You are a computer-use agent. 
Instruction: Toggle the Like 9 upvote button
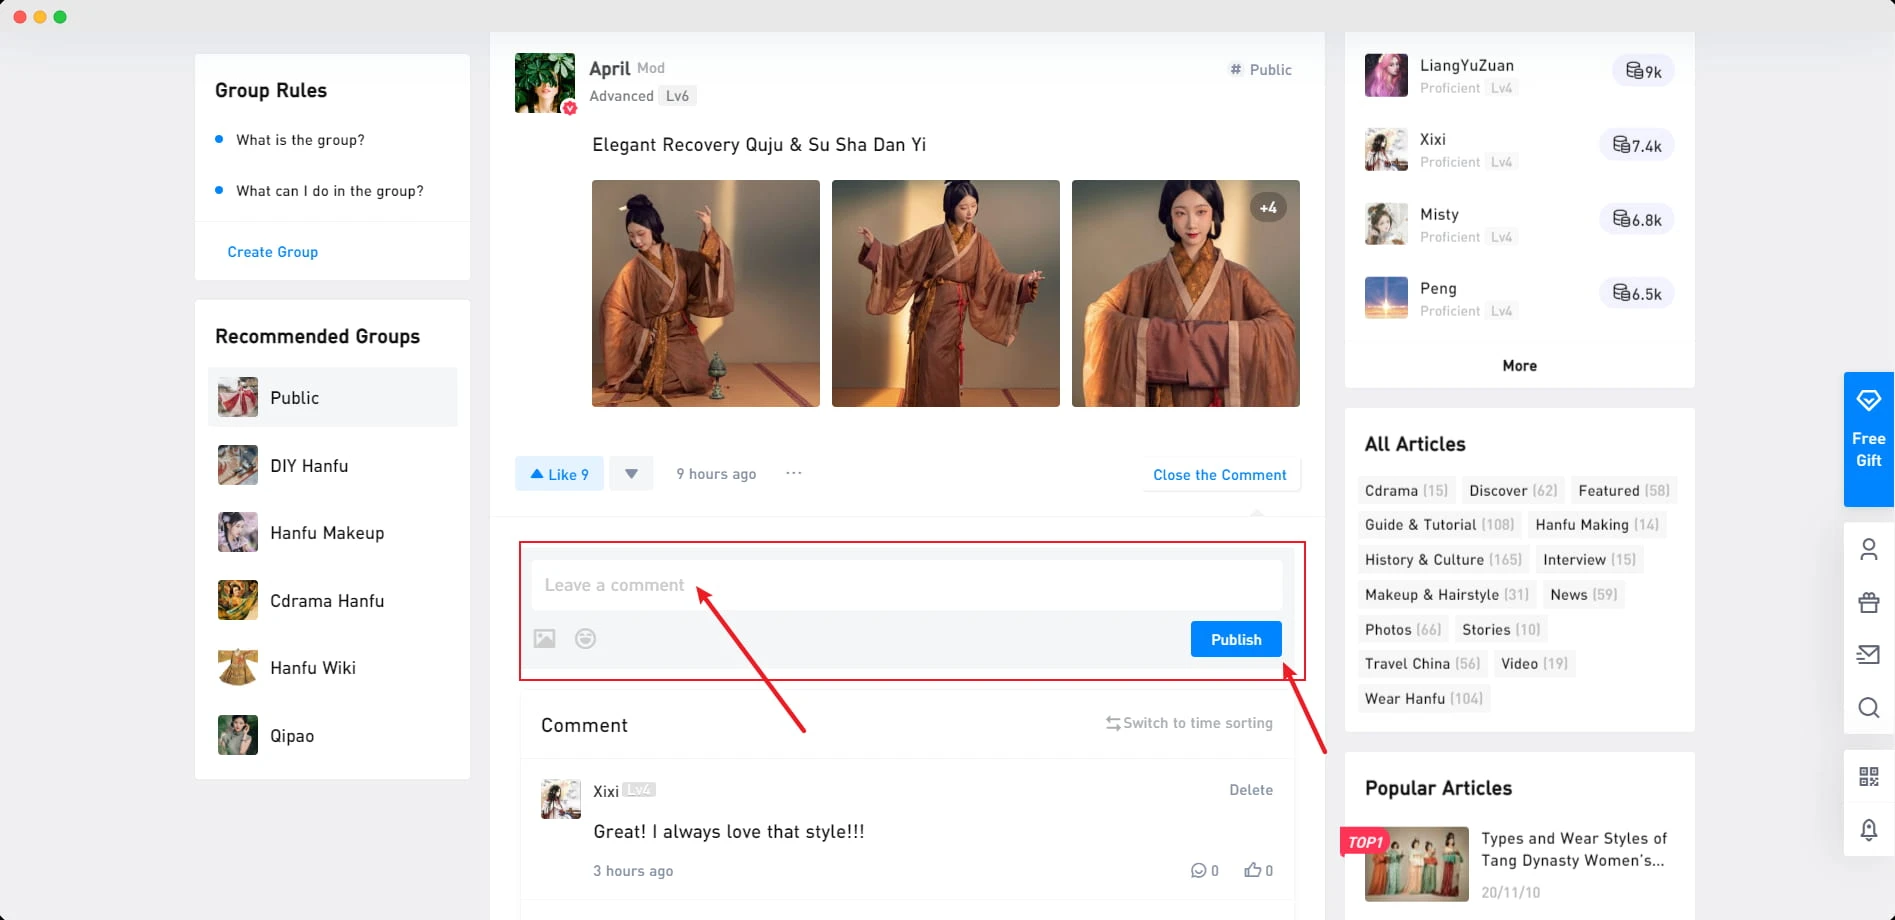(559, 474)
